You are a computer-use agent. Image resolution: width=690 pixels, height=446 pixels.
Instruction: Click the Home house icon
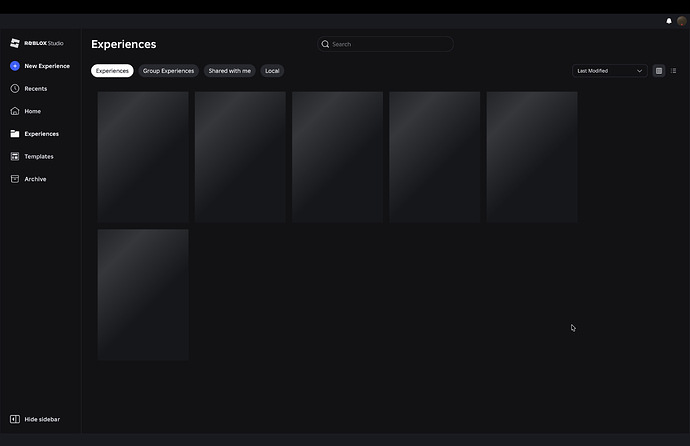coord(15,111)
